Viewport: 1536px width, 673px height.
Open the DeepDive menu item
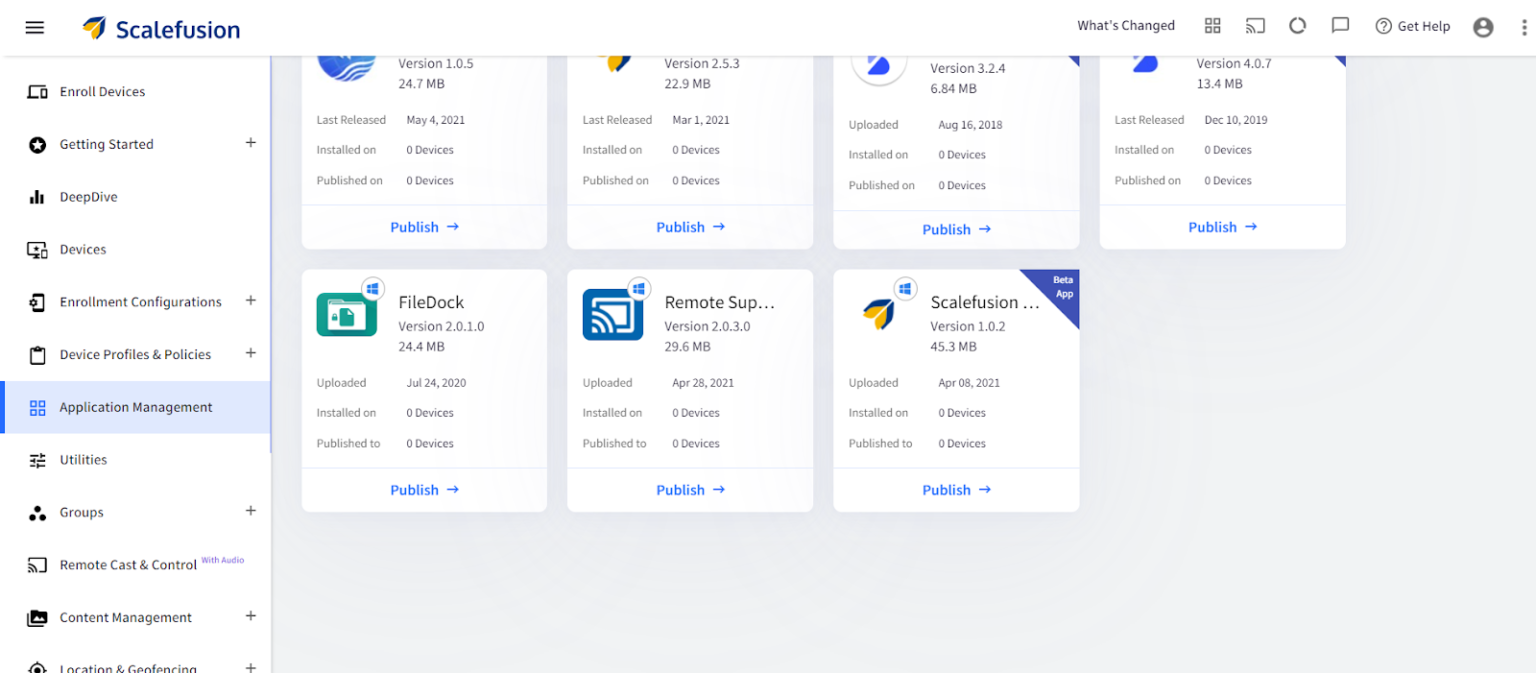click(x=88, y=197)
